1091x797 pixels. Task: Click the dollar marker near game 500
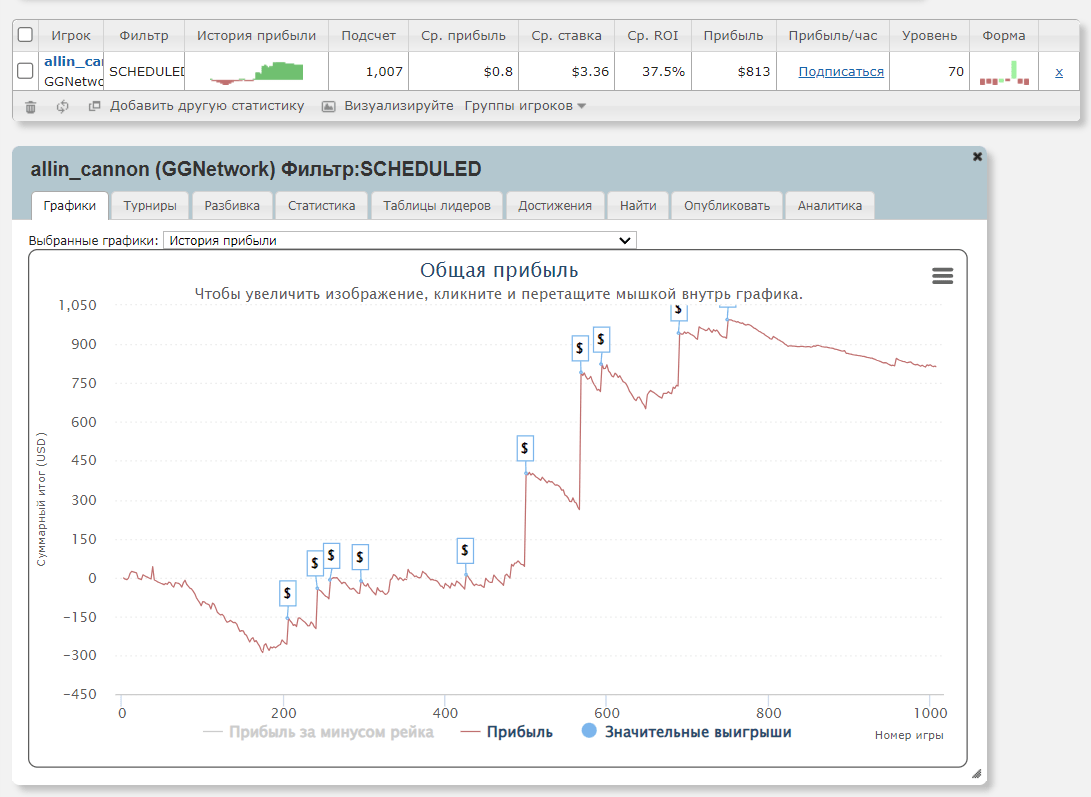(x=525, y=448)
